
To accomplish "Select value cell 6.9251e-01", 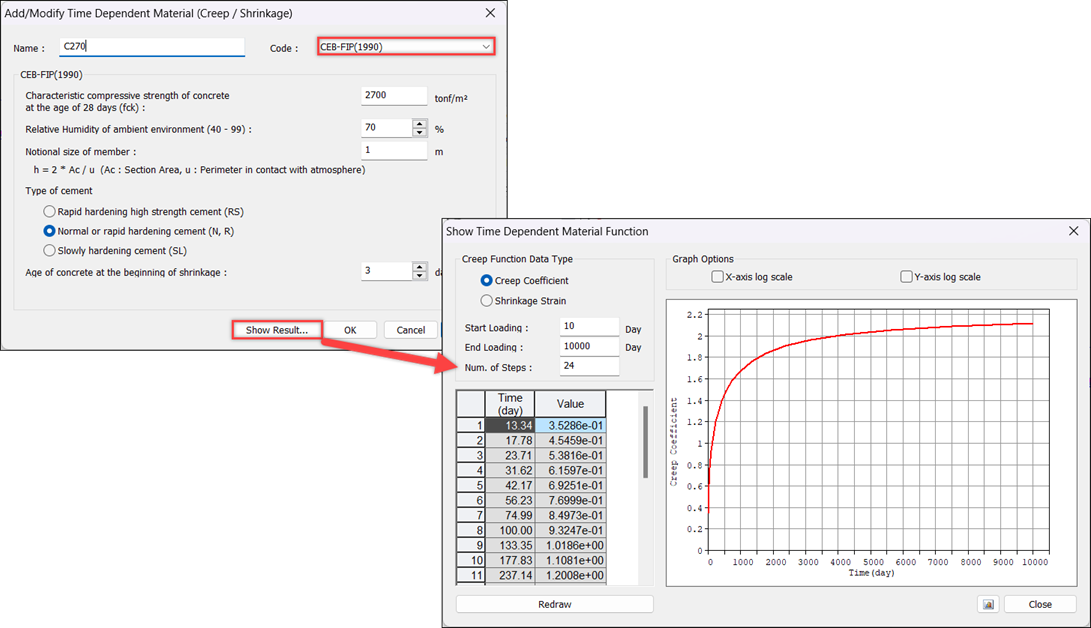I will (x=570, y=485).
